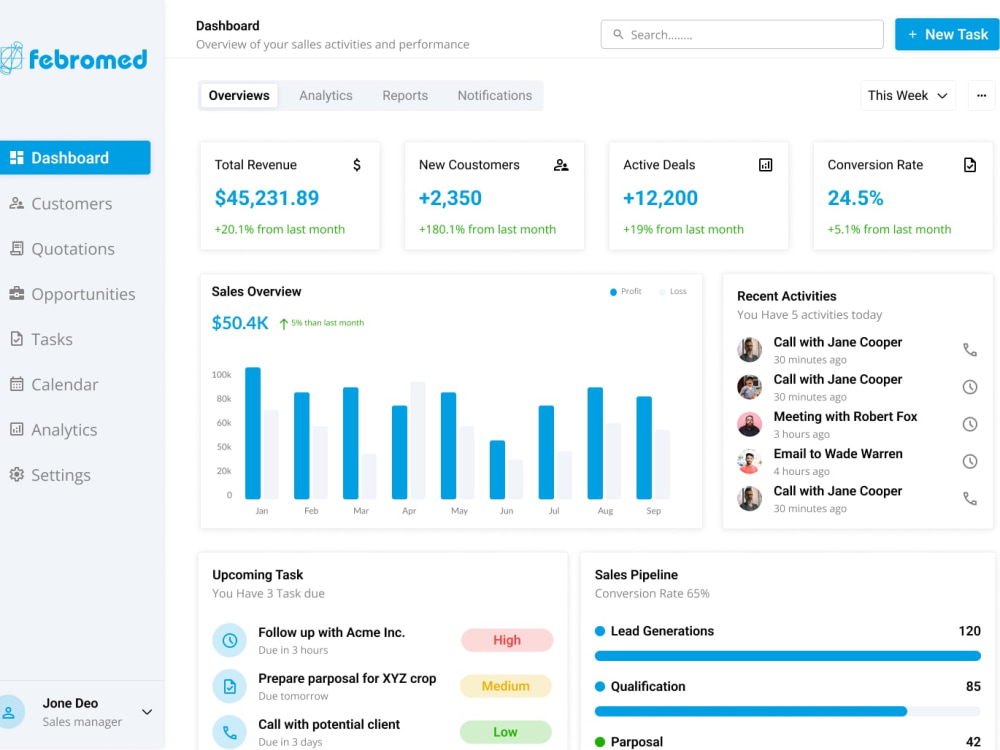Click Wade Warren's avatar in Recent Activities
1000x750 pixels.
pos(749,461)
